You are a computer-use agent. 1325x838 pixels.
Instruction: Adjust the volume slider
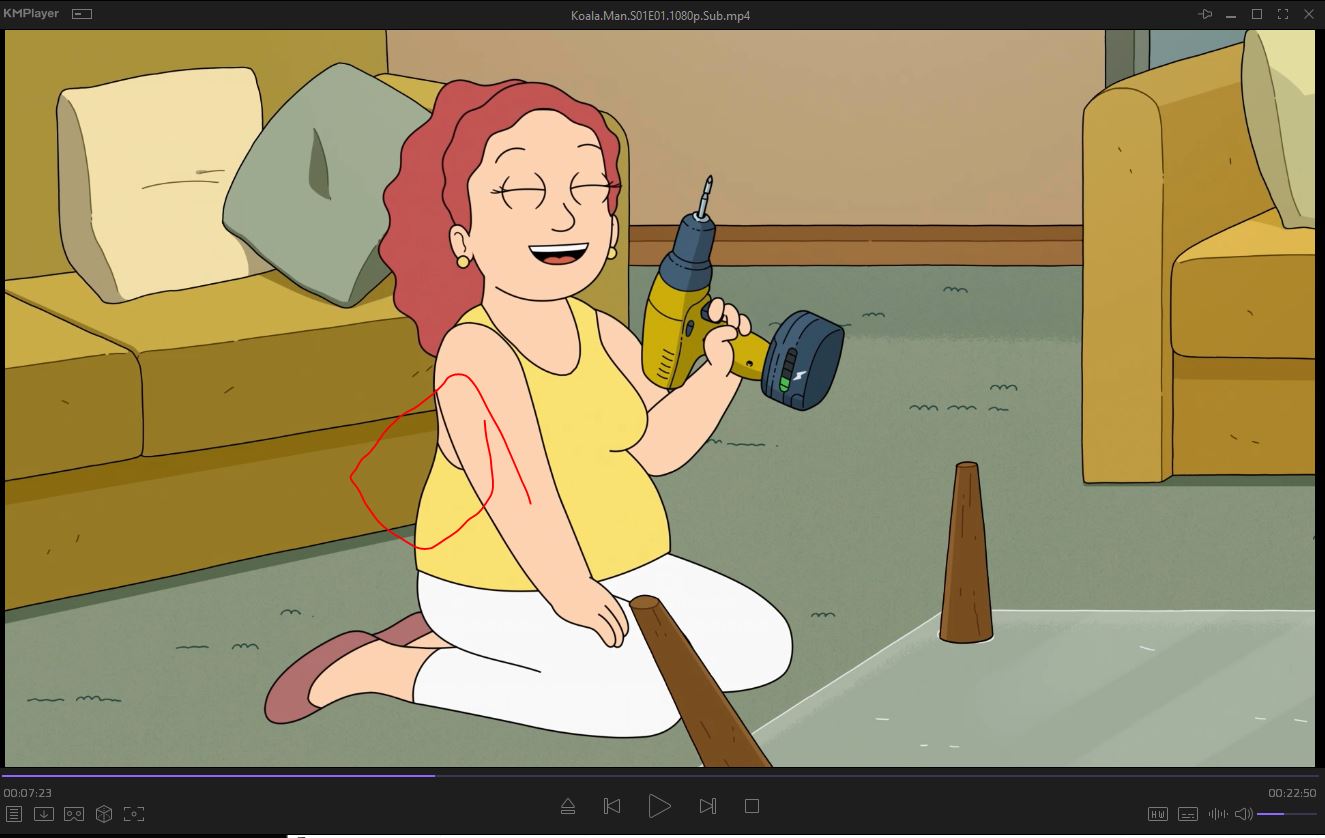pos(1285,814)
